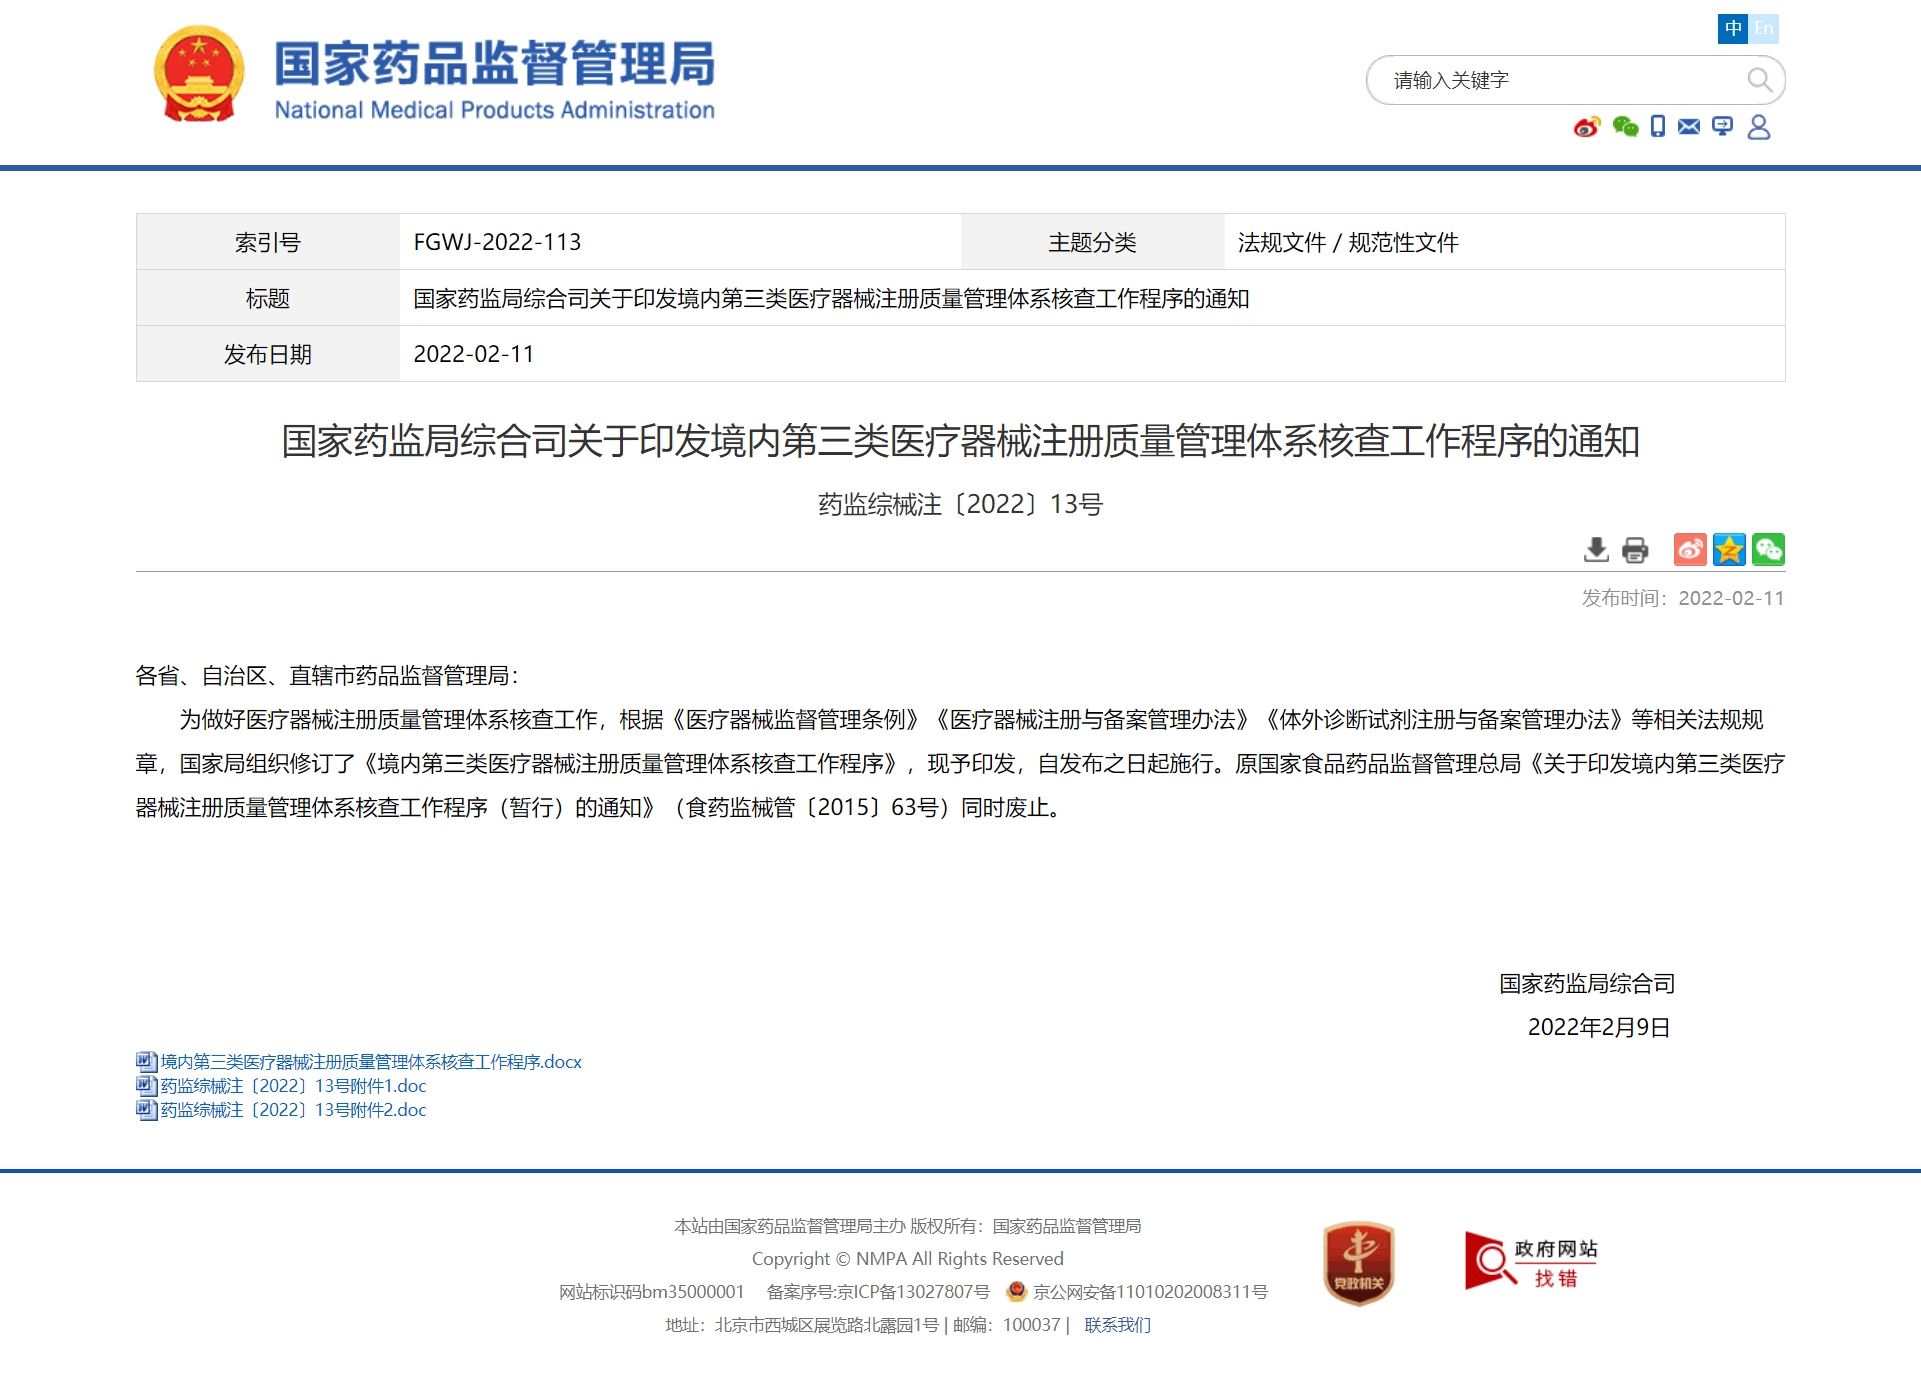Click the keyword search input field

[x=1550, y=80]
